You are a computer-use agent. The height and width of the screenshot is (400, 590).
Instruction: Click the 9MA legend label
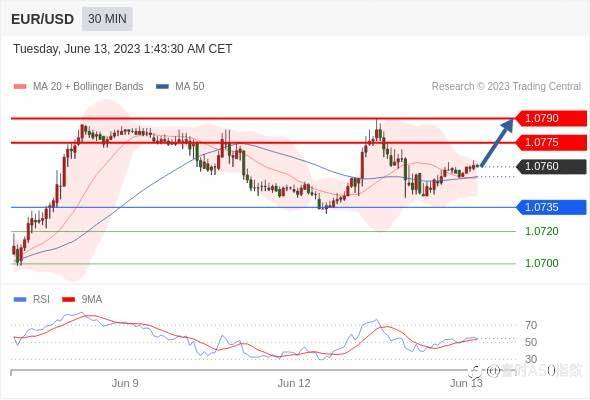coord(92,299)
